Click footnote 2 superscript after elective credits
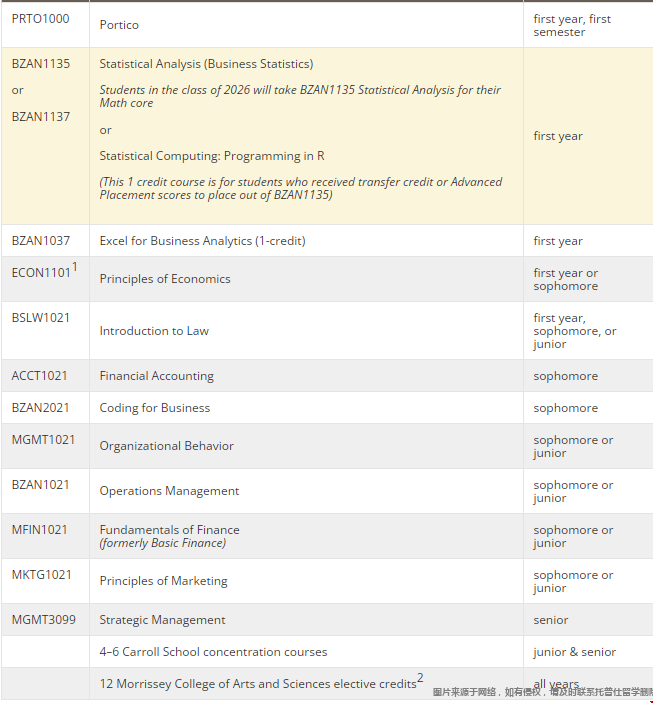The width and height of the screenshot is (653, 703). tap(420, 678)
